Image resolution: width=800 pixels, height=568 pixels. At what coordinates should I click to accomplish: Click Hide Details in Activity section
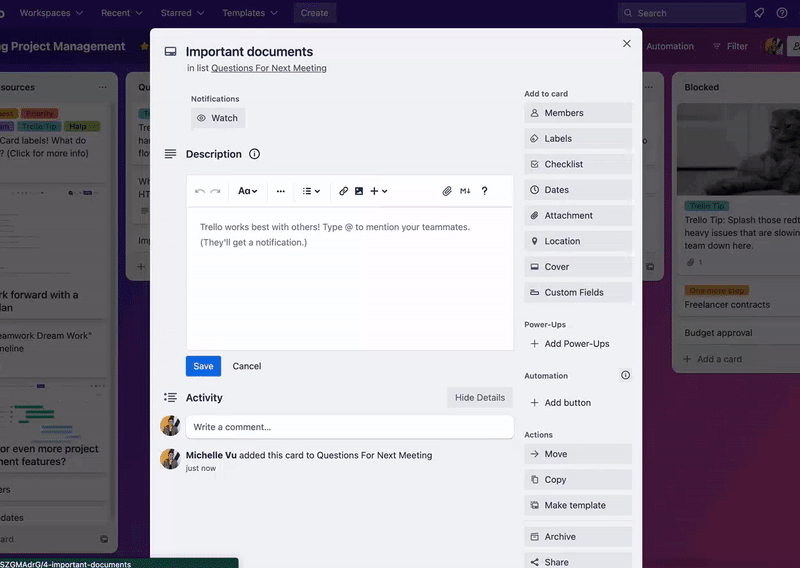coord(480,398)
